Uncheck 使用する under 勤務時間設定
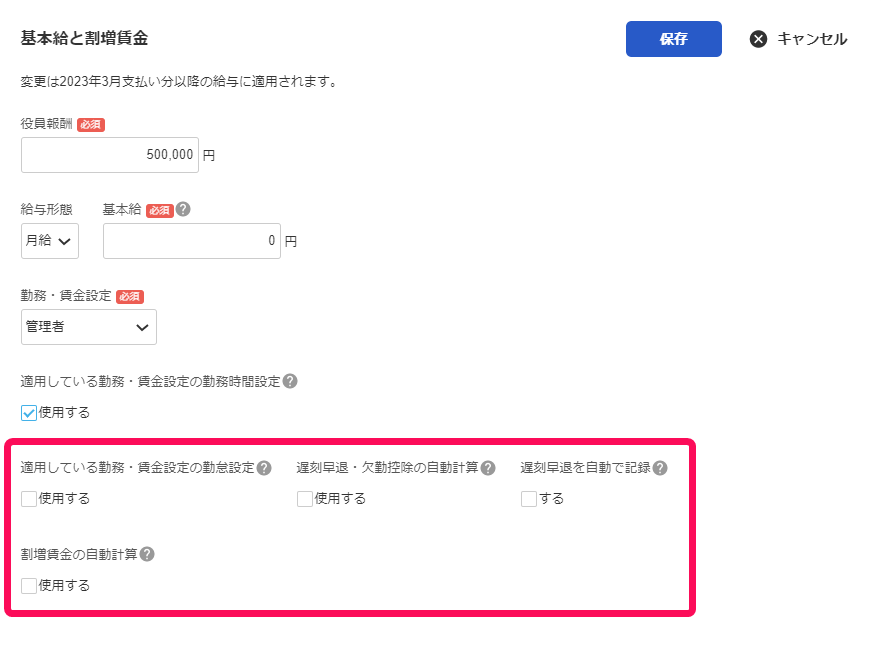Screen dimensions: 881x653 pos(29,413)
